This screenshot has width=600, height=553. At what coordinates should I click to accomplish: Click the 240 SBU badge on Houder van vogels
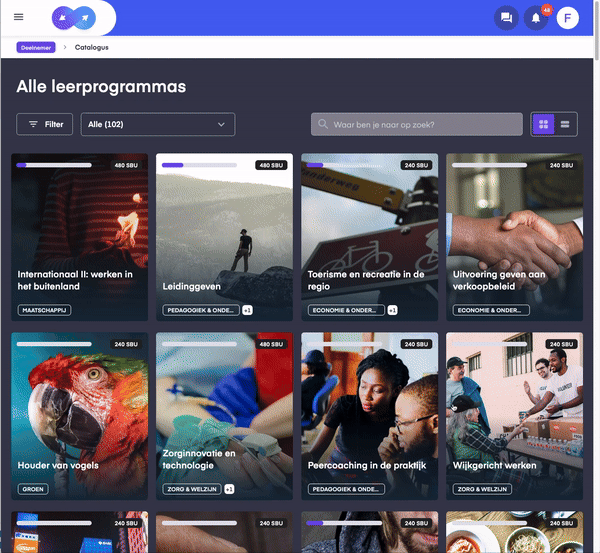click(x=126, y=344)
